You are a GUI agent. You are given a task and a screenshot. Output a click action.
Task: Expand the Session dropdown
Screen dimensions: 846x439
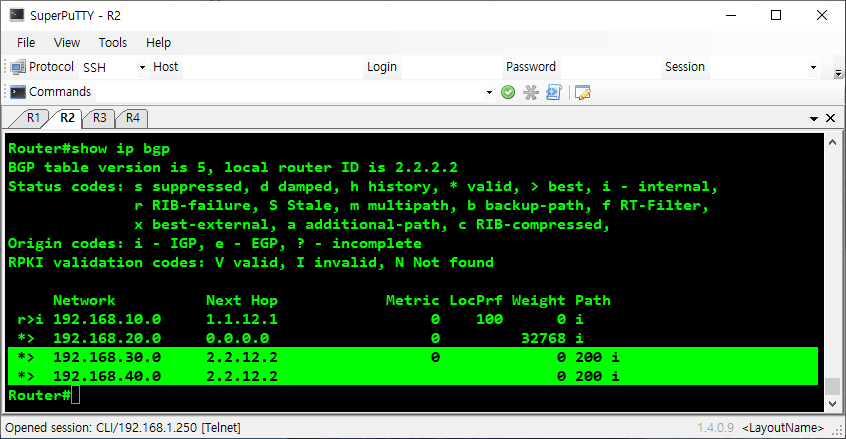pyautogui.click(x=813, y=67)
